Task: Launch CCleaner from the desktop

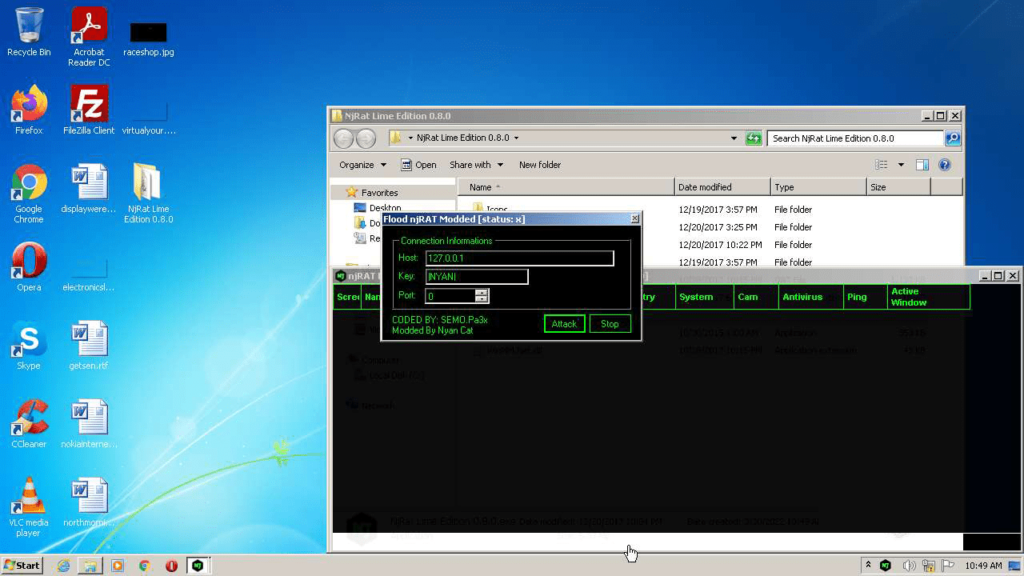Action: pyautogui.click(x=29, y=423)
